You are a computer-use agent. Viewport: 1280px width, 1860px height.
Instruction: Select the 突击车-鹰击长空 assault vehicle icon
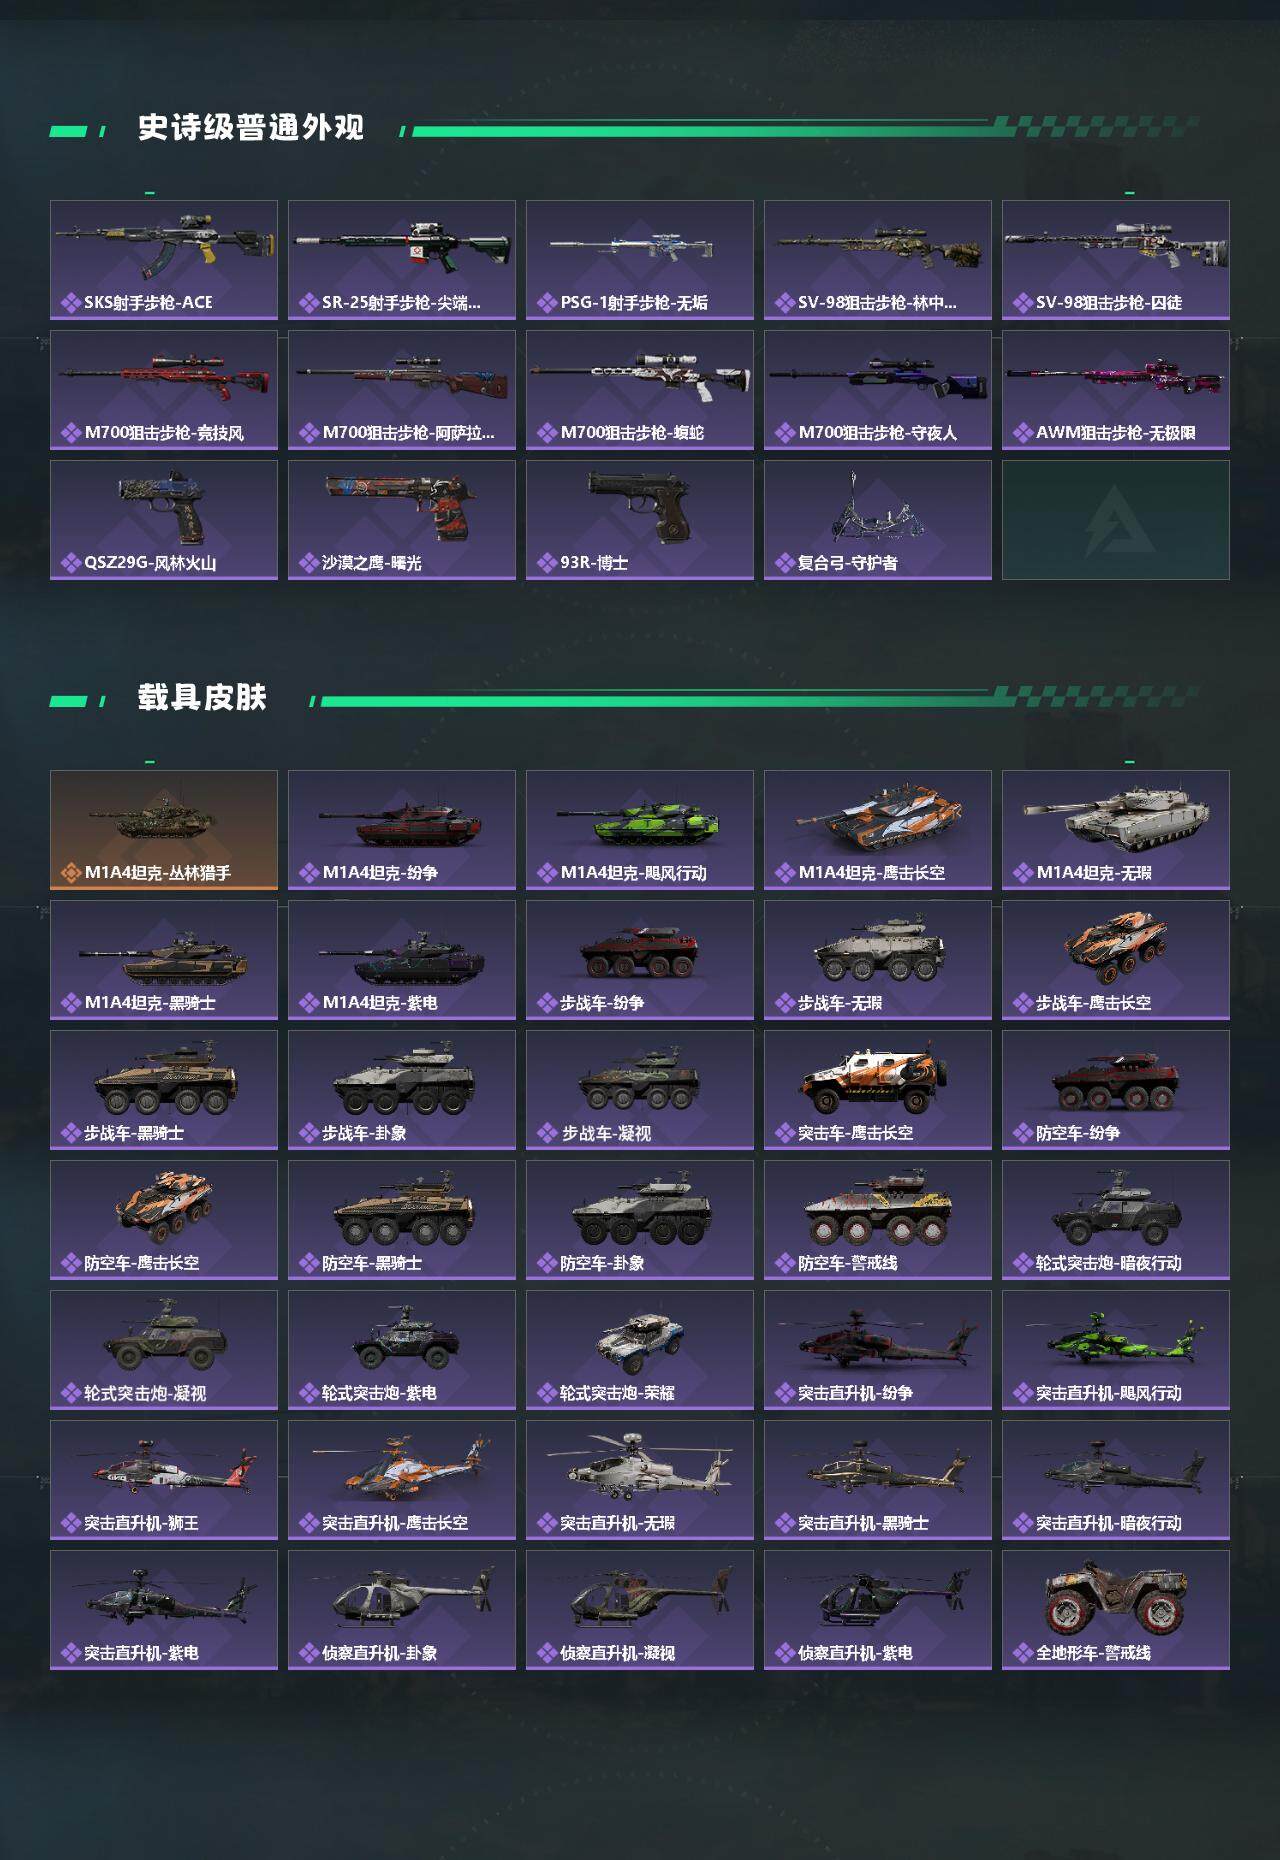[878, 1090]
